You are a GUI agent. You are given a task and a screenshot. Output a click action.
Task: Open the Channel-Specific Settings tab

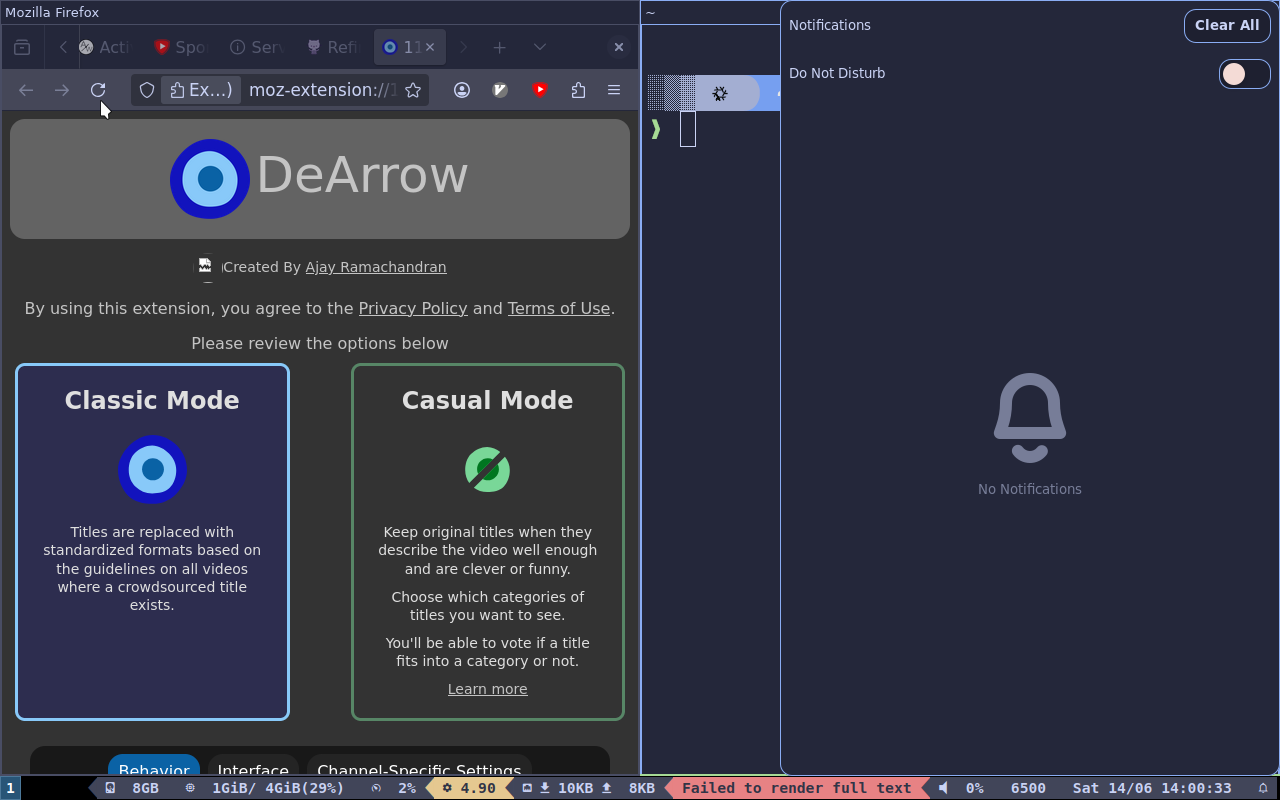(x=419, y=766)
